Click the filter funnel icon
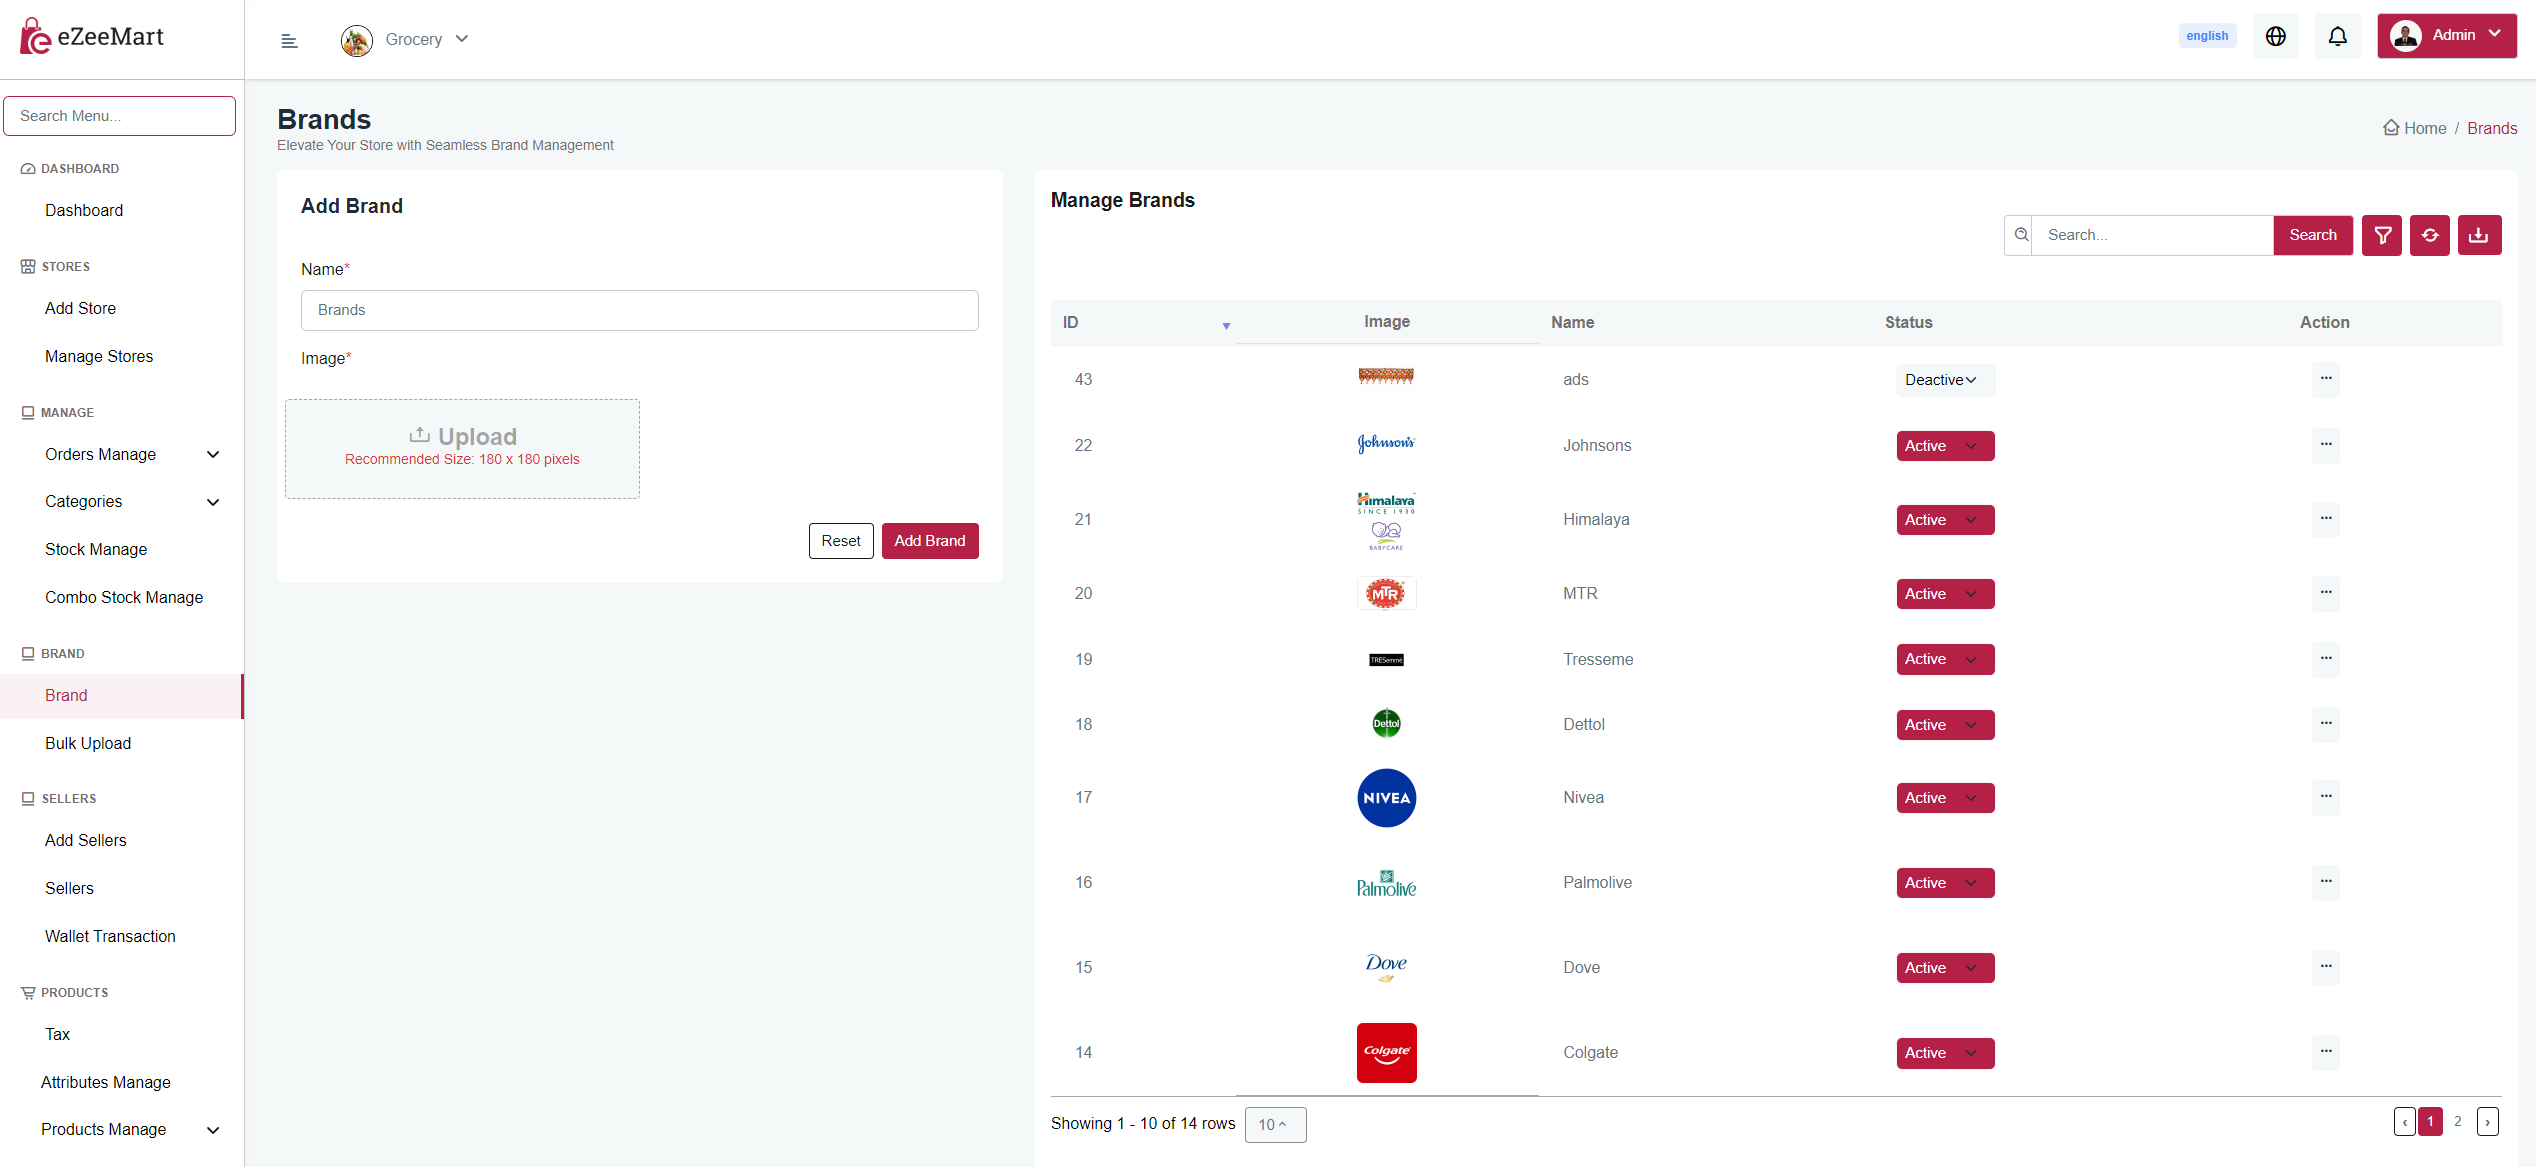The image size is (2536, 1167). (x=2382, y=235)
